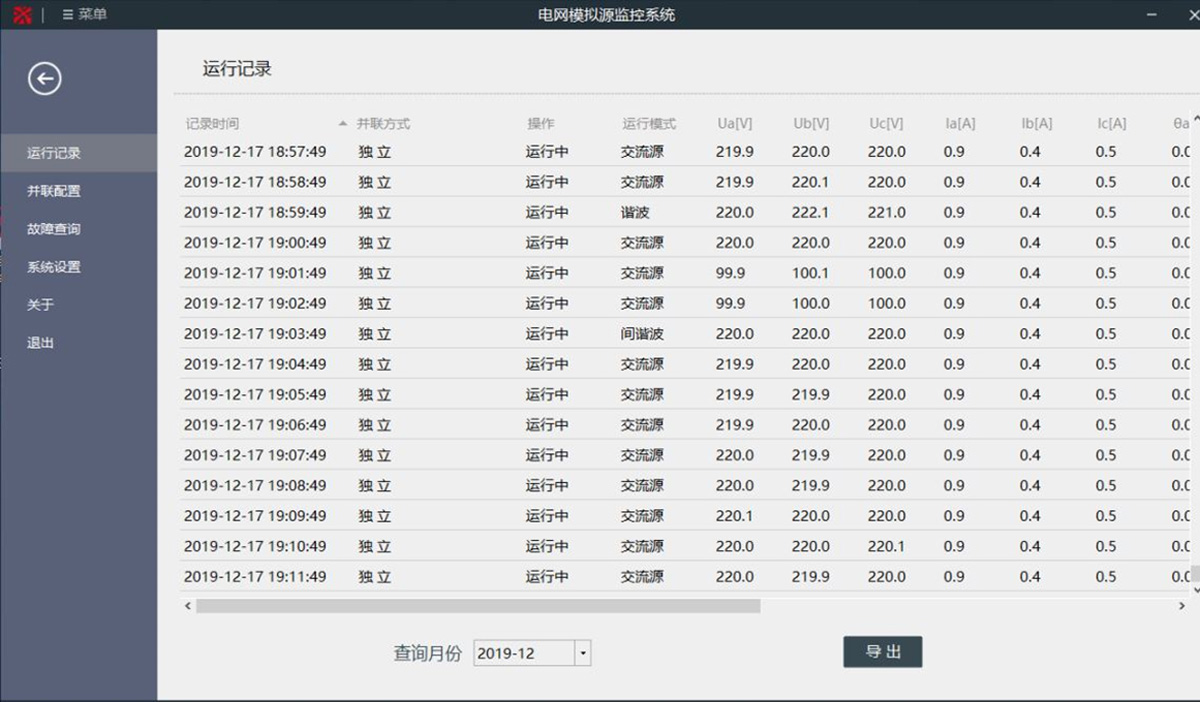
Task: Select the row 2019-12-17 19:08:49
Action: 686,485
